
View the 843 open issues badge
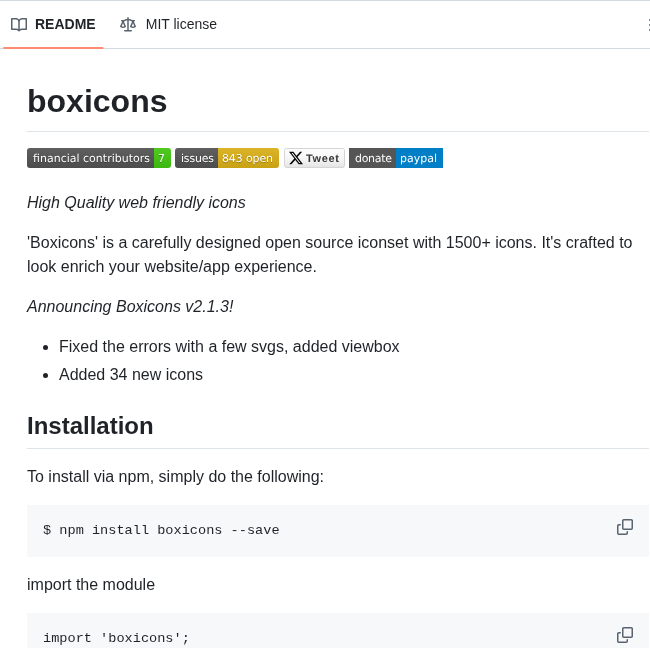pyautogui.click(x=227, y=158)
